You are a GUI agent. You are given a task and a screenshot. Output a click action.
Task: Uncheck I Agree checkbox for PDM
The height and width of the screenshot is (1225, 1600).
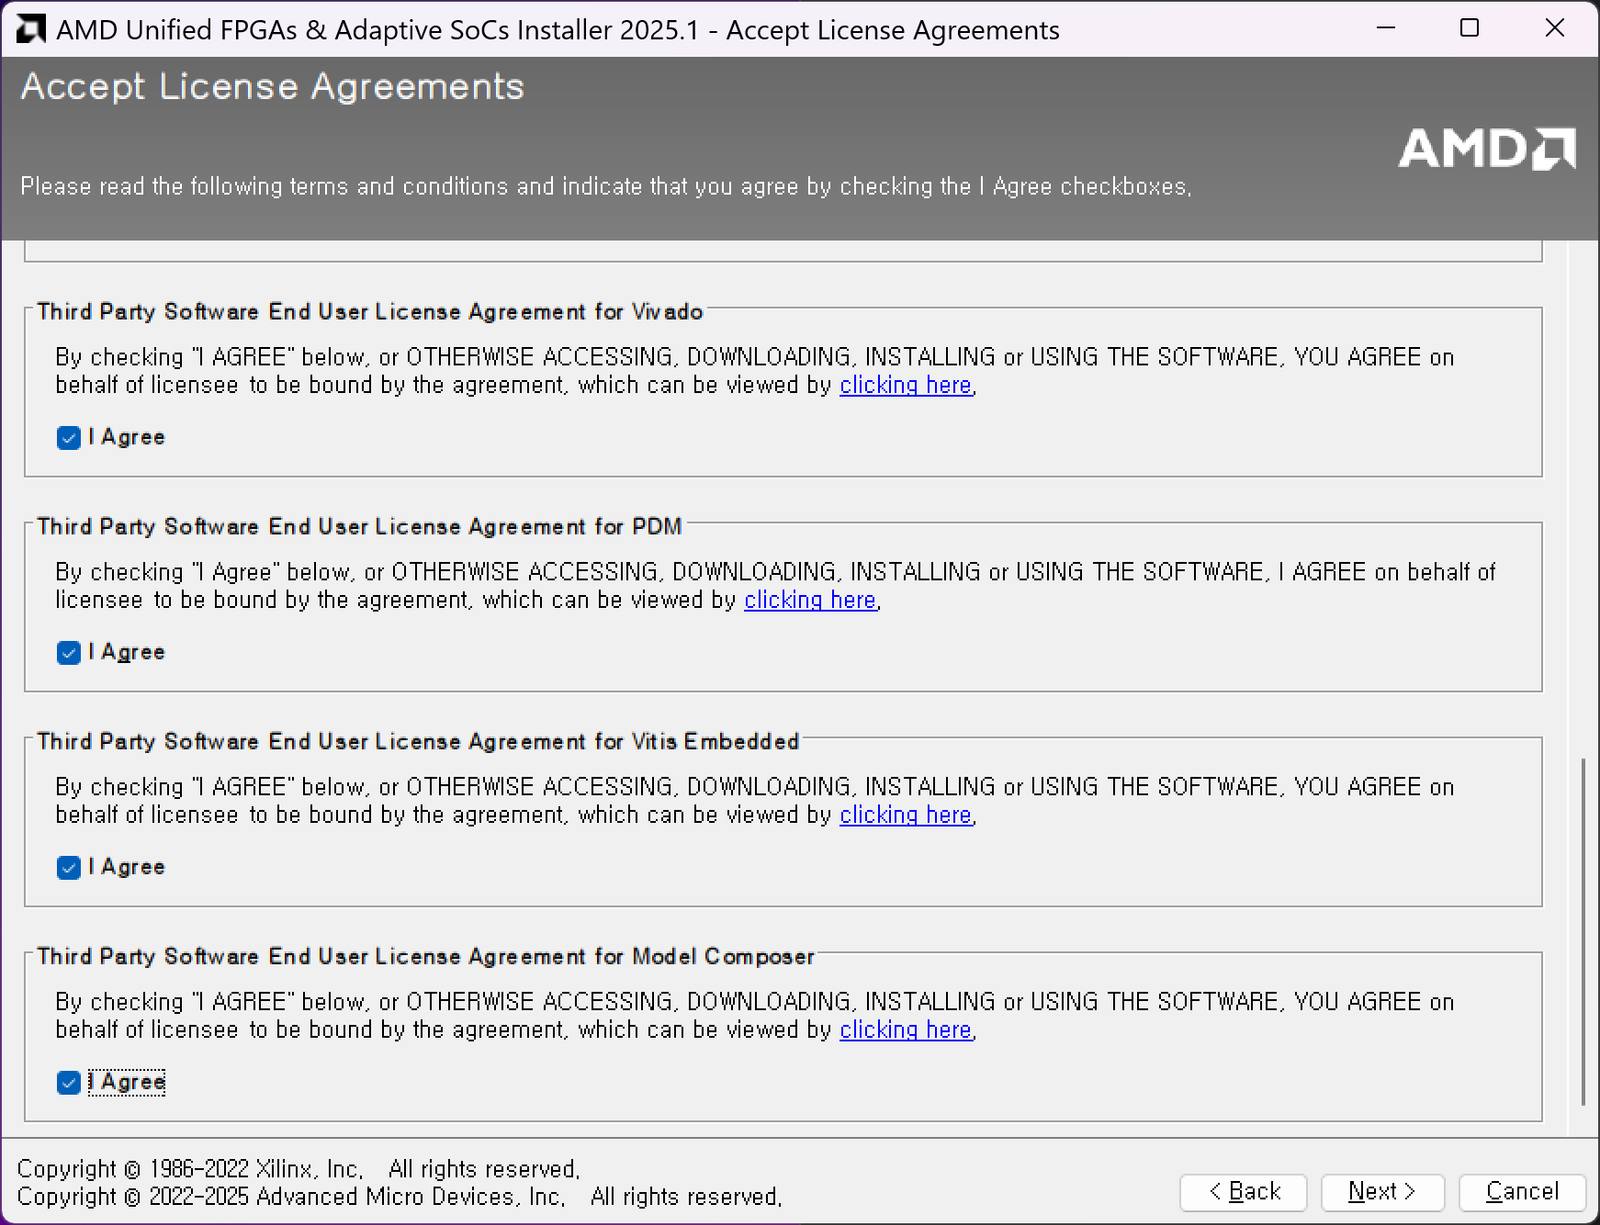click(x=69, y=653)
